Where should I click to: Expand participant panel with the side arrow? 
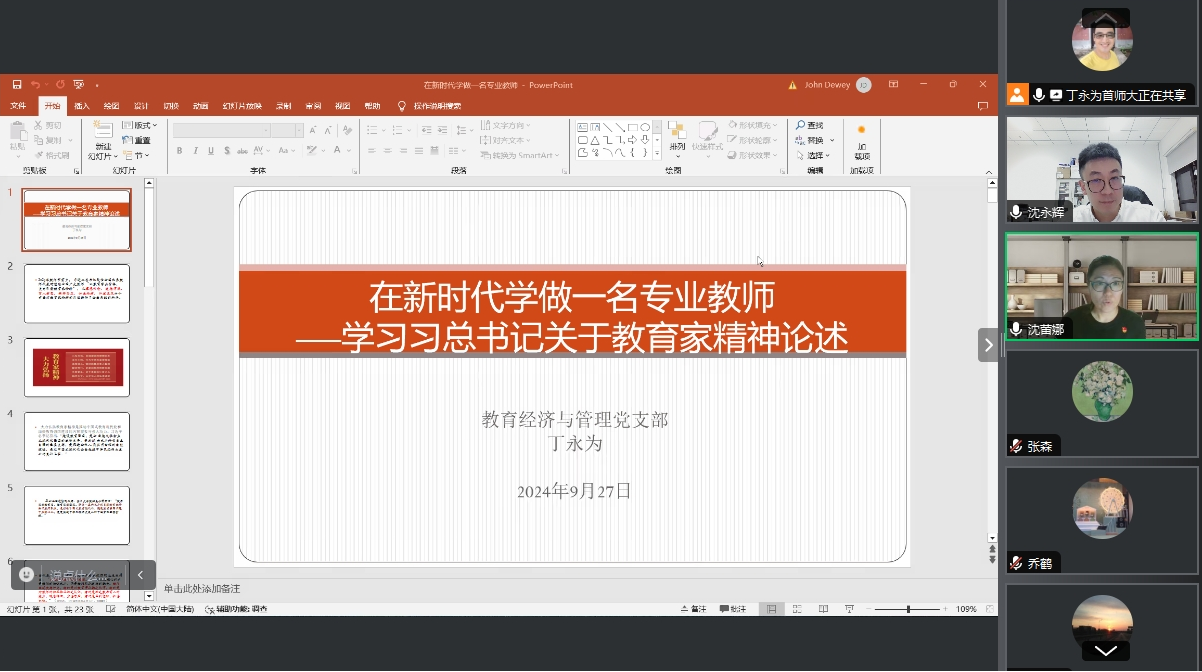pyautogui.click(x=988, y=345)
